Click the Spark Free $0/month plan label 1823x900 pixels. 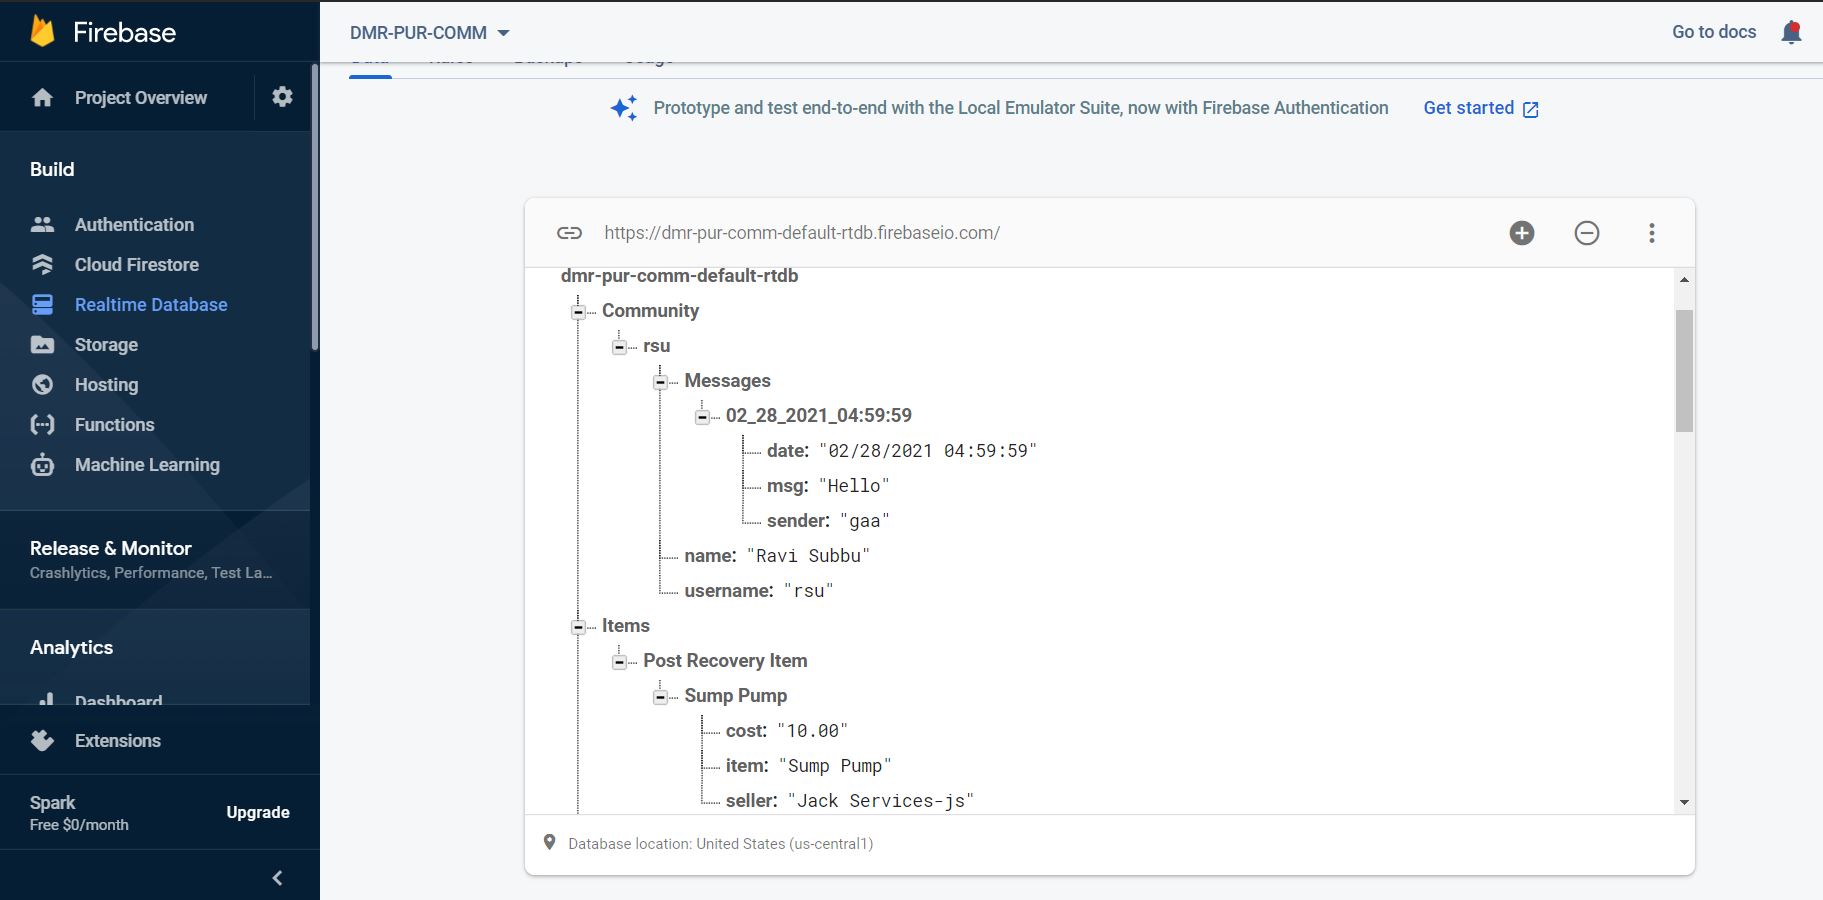[79, 813]
